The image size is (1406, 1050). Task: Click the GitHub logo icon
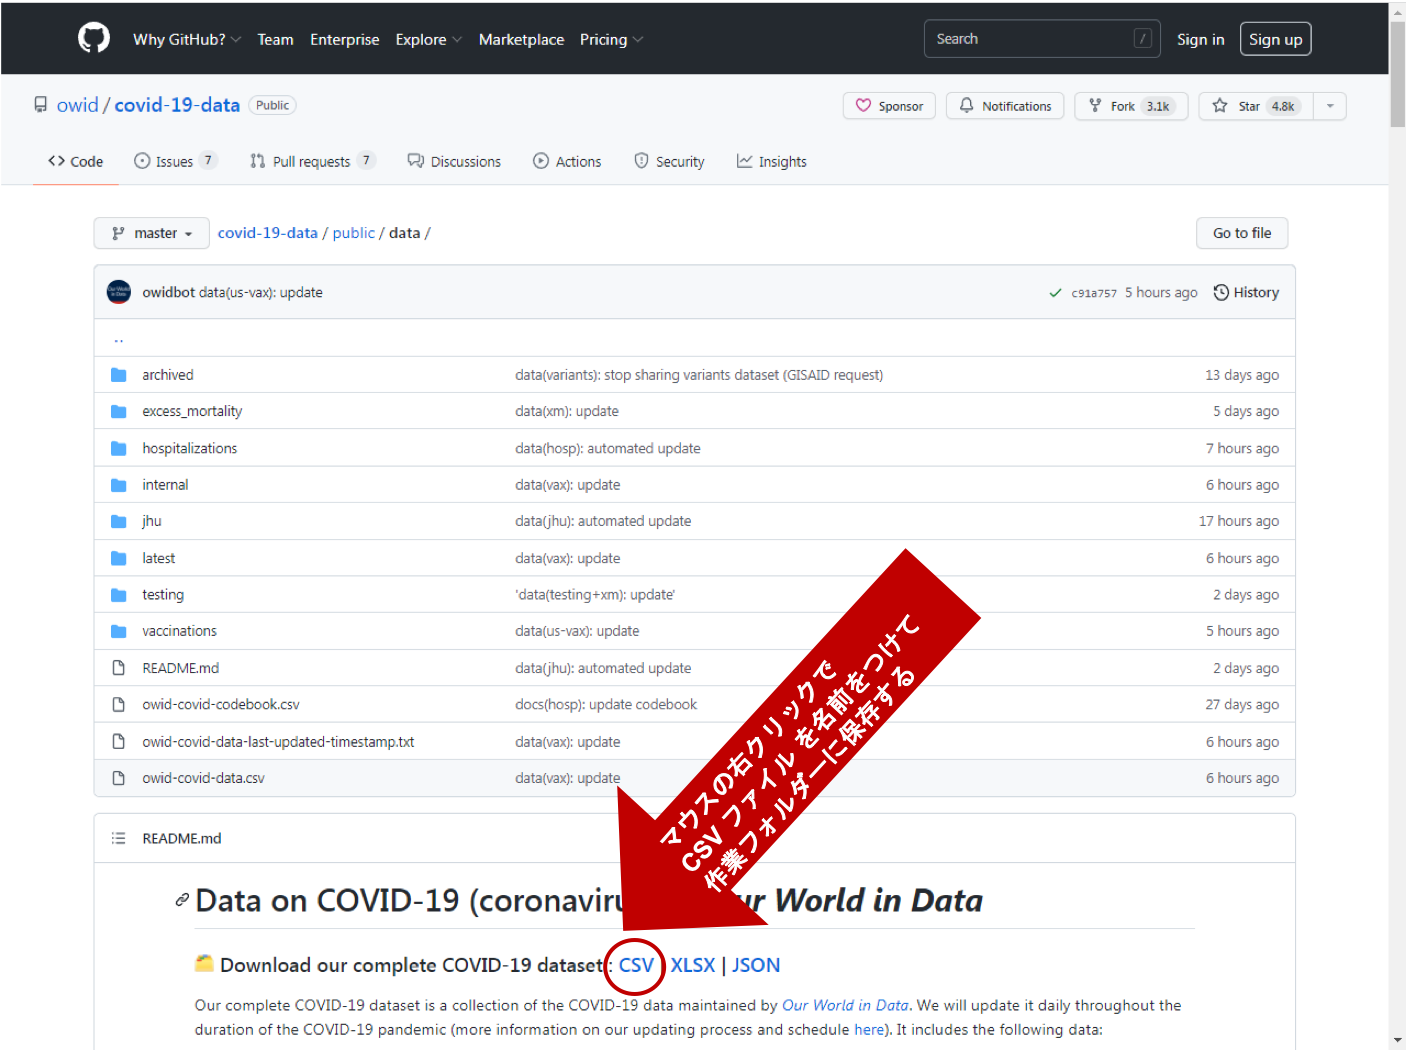pos(94,39)
